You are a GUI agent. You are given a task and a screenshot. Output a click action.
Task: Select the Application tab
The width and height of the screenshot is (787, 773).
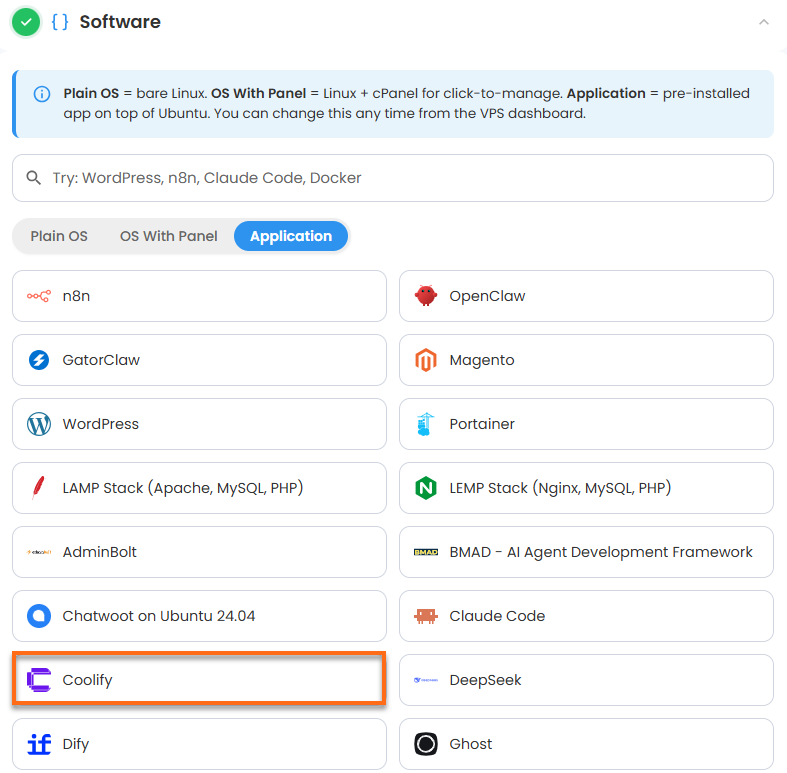pos(291,236)
